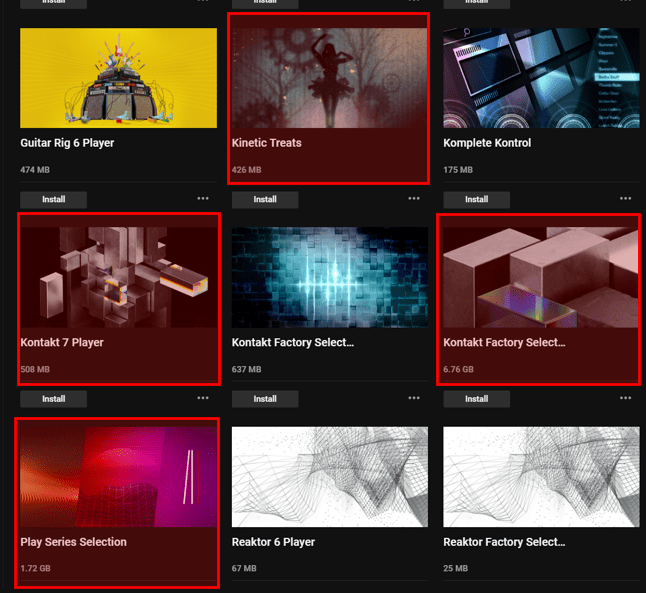The width and height of the screenshot is (646, 593).
Task: Click the 175 MB size label
Action: pos(458,170)
